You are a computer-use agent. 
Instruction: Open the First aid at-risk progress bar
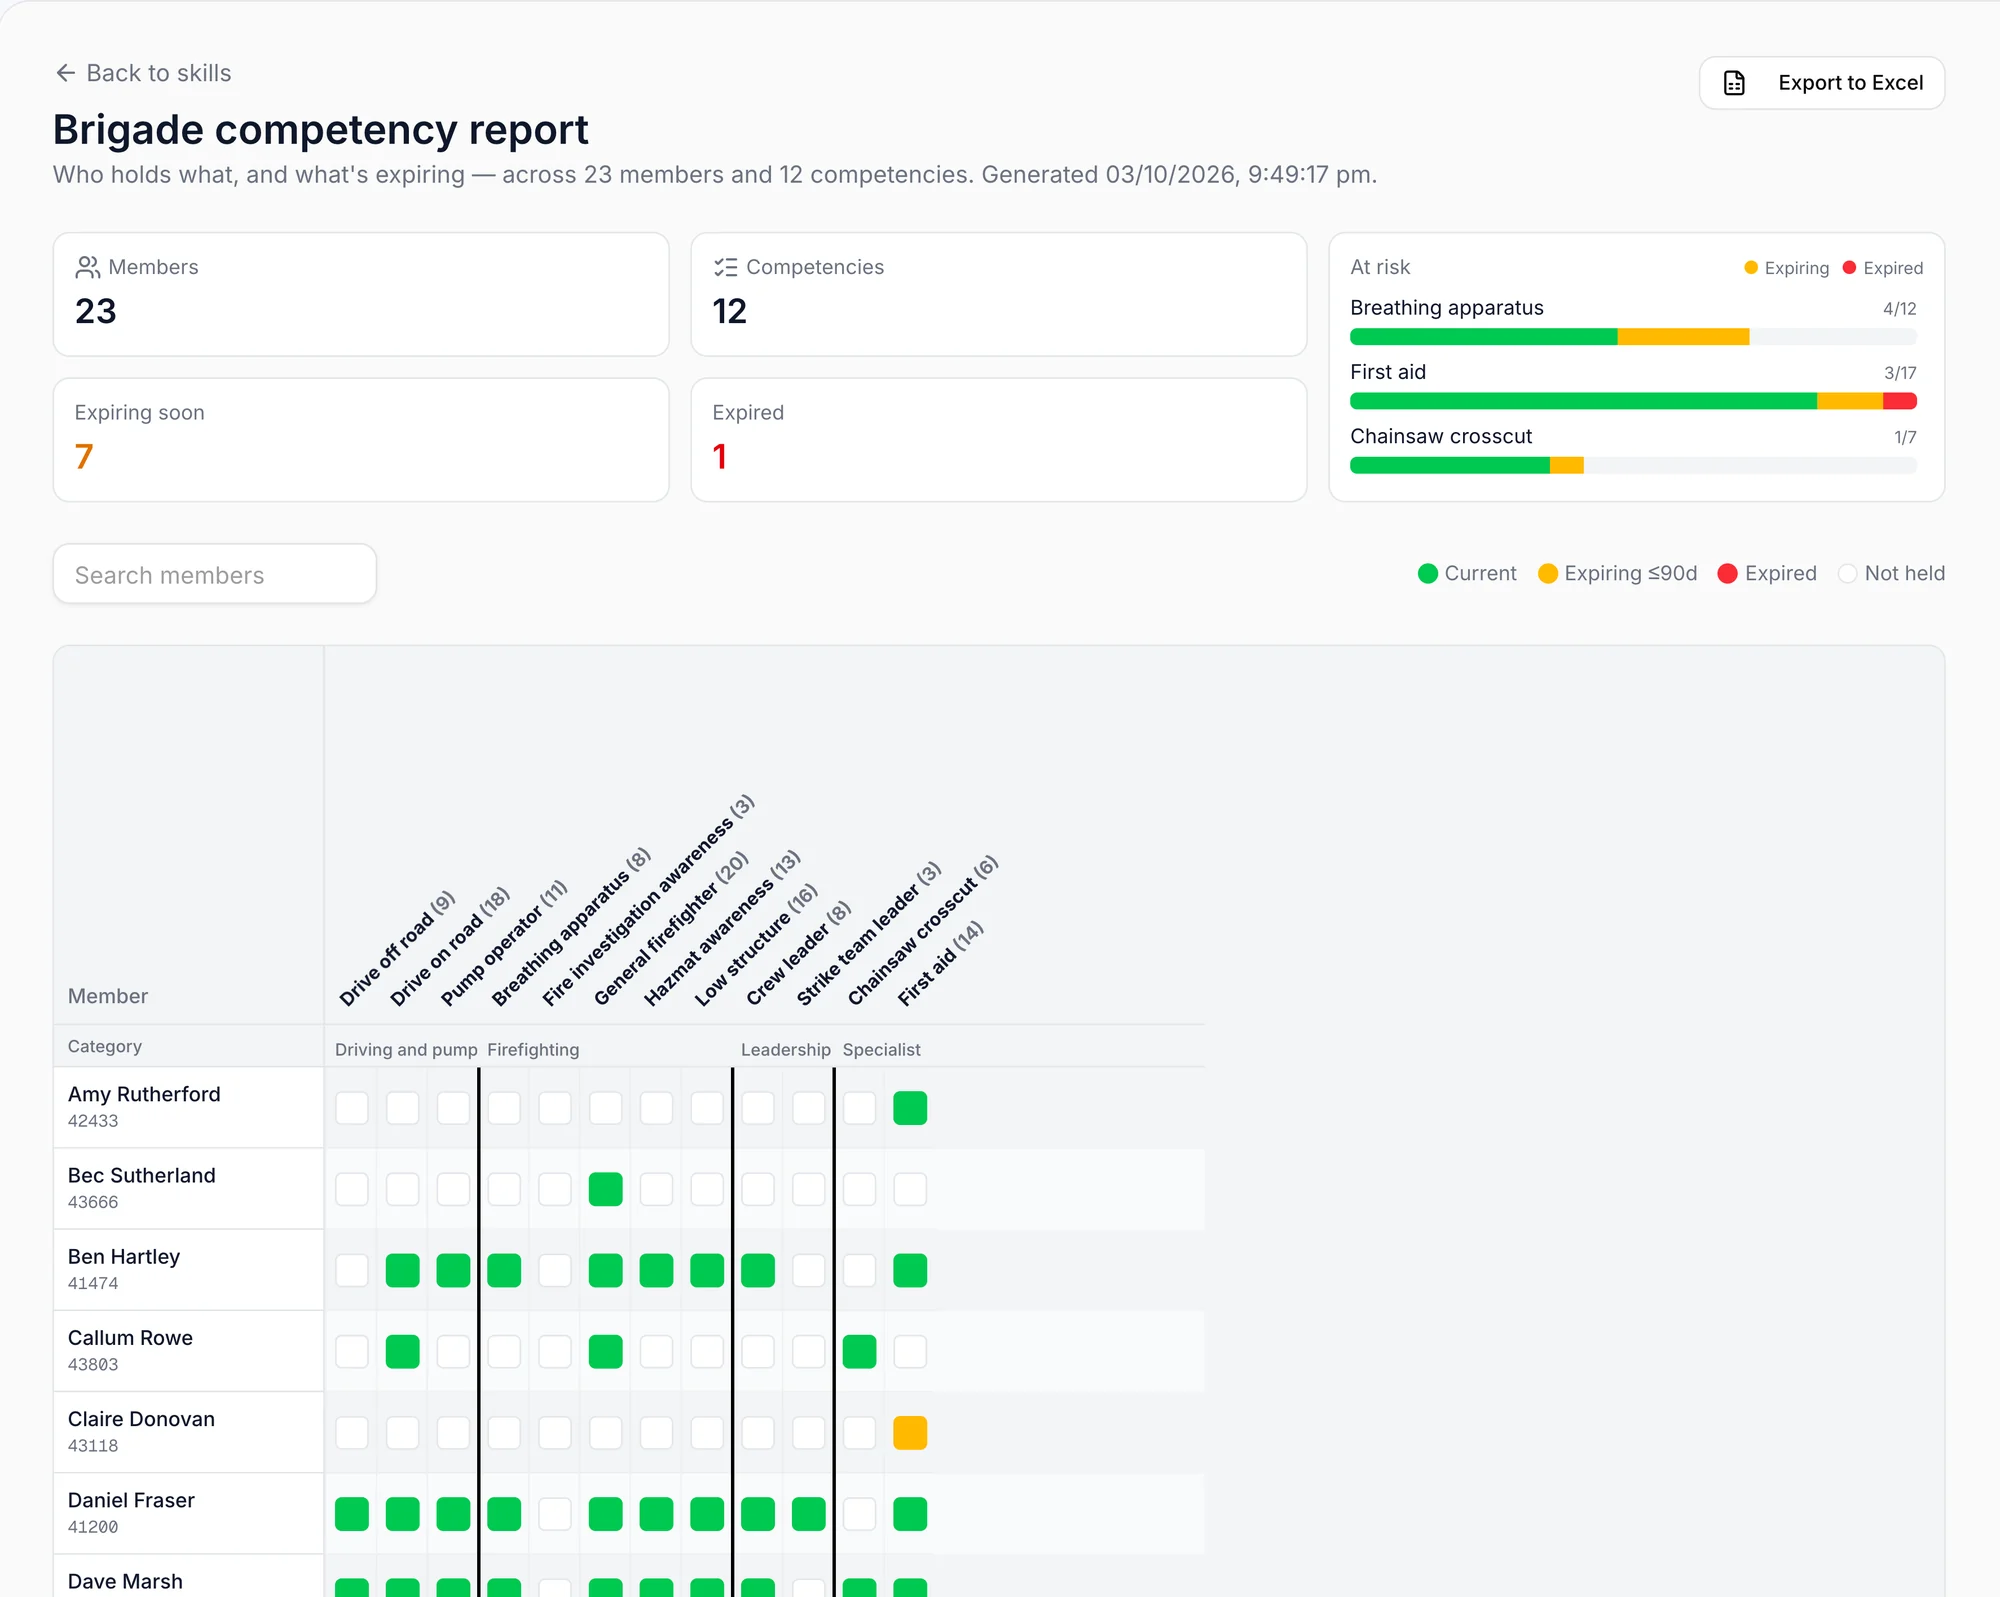[1633, 401]
